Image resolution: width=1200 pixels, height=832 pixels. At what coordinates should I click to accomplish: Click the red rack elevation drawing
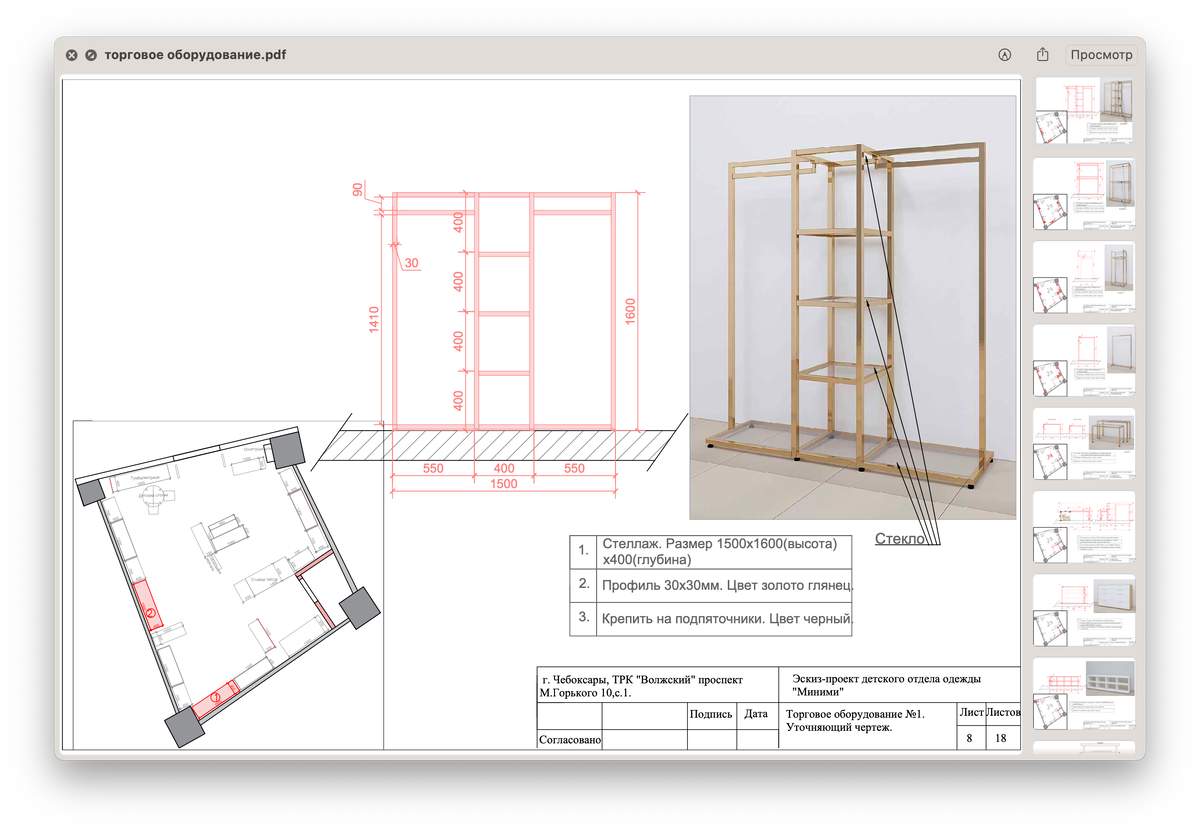click(503, 310)
